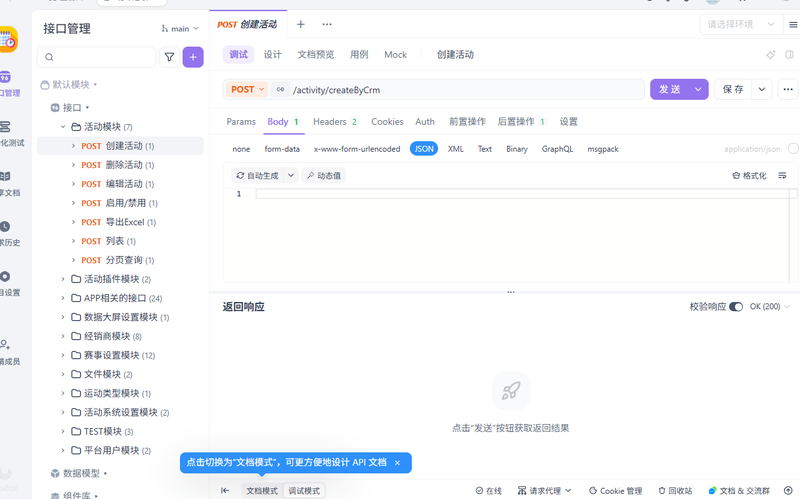Viewport: 800px width, 499px height.
Task: Open the filter icon next to search
Action: 169,57
